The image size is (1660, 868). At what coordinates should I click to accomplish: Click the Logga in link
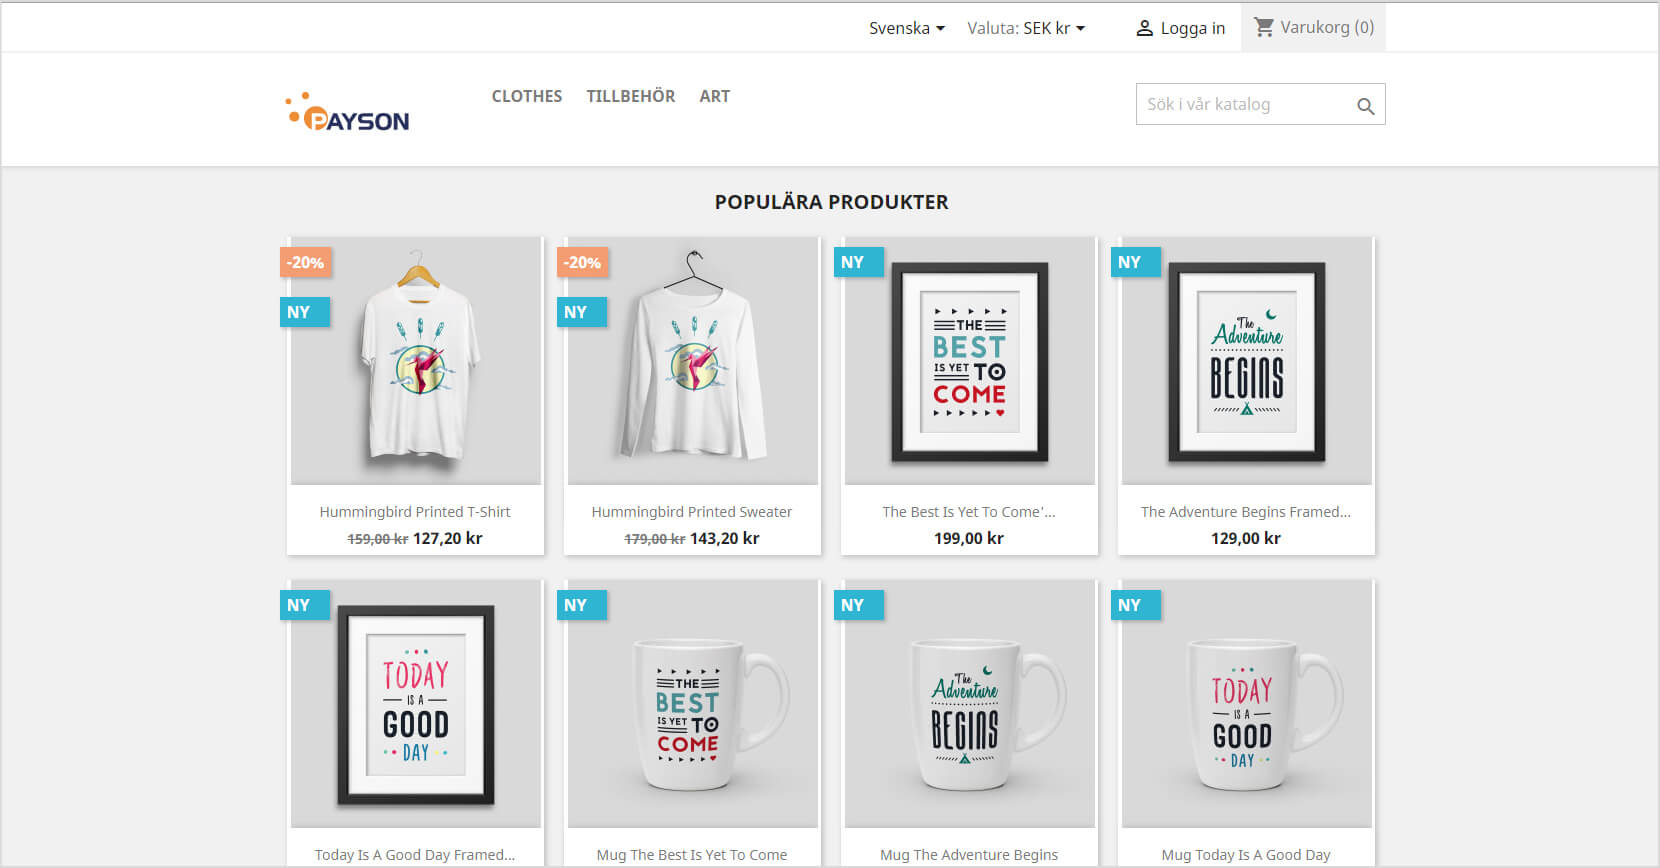[x=1192, y=28]
